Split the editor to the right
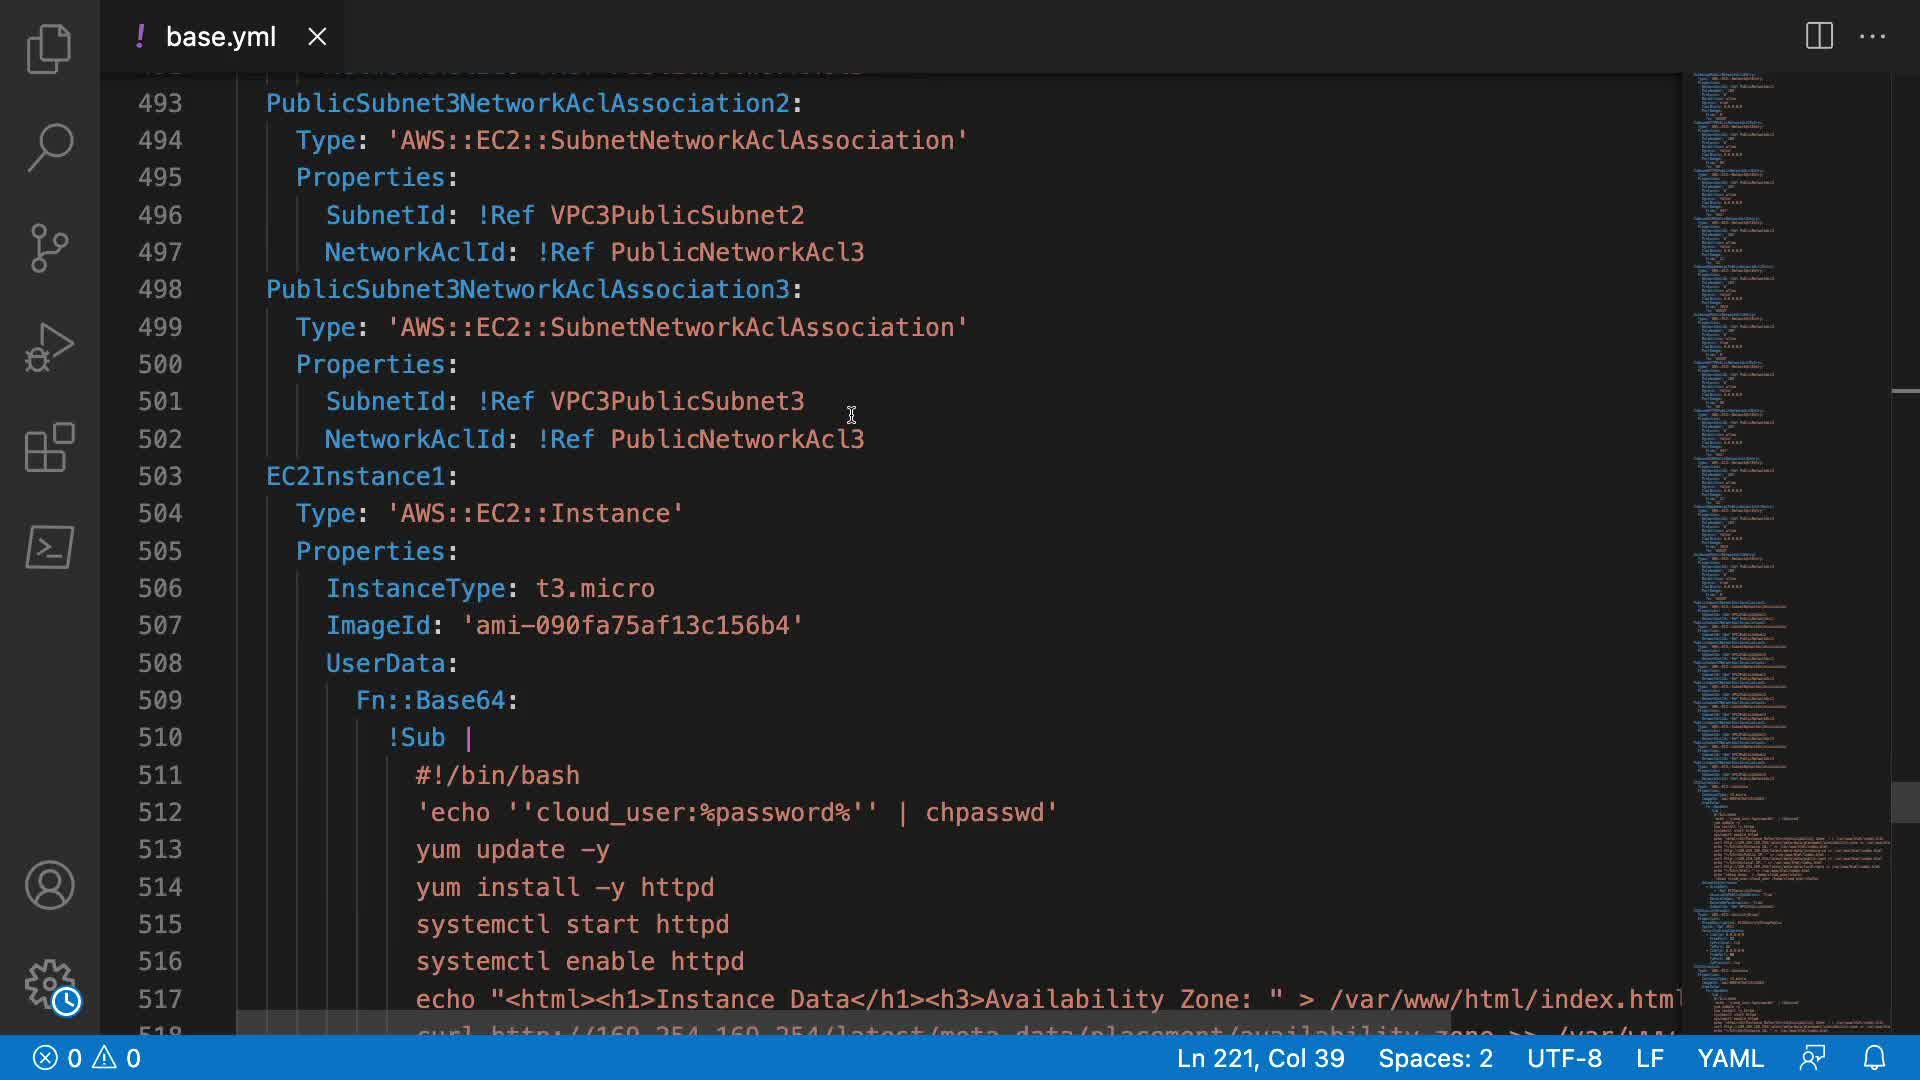Screen dimensions: 1920x1080 tap(1819, 37)
